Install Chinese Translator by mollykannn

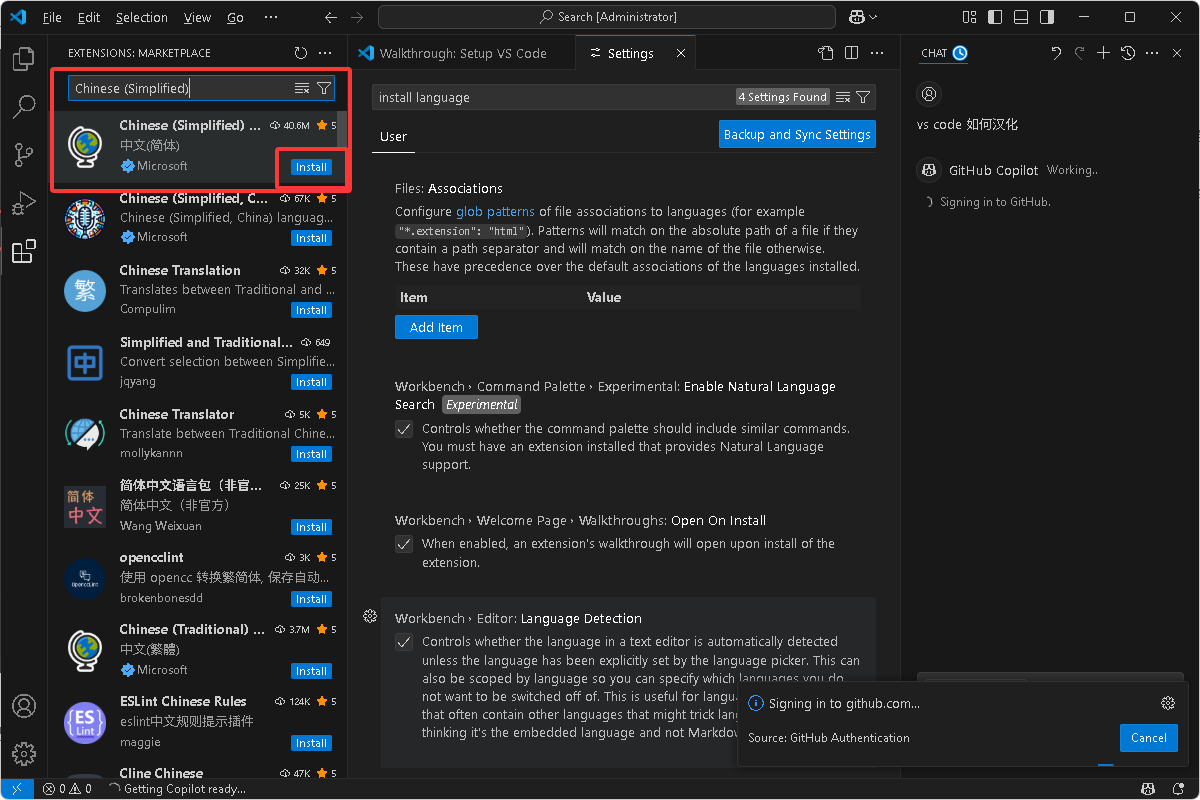(311, 454)
